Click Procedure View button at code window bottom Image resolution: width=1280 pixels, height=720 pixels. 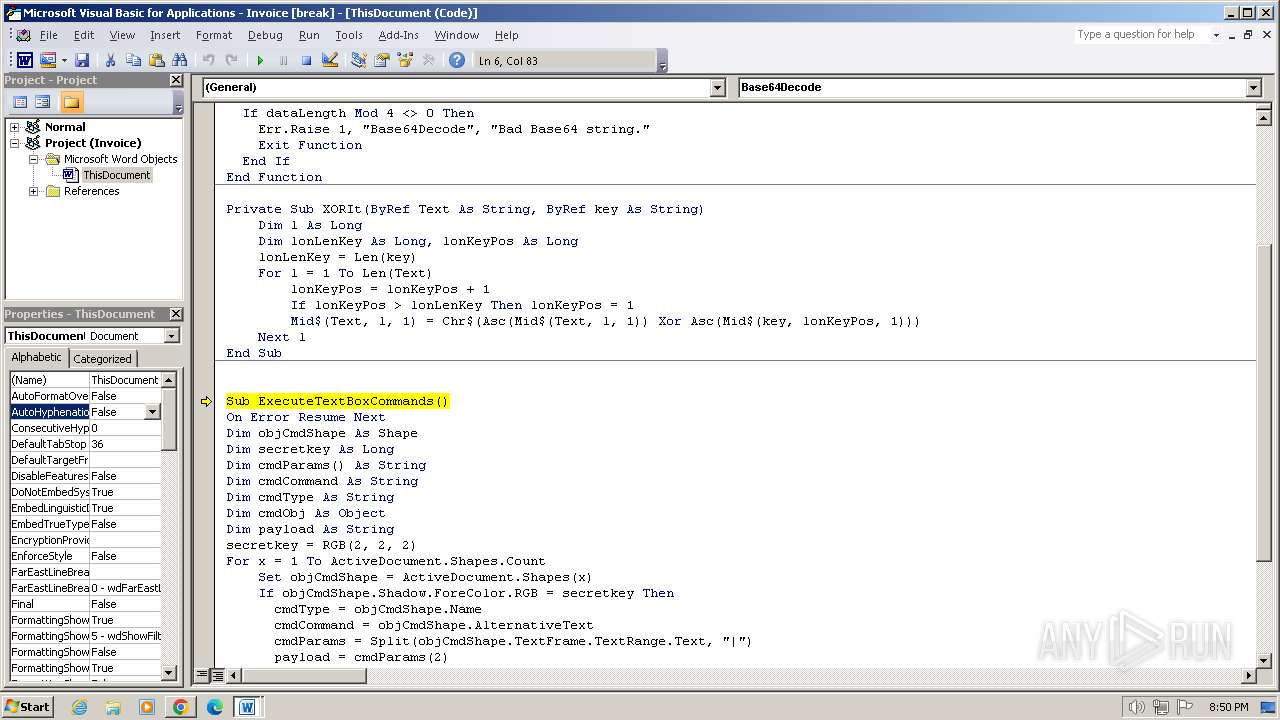[203, 676]
